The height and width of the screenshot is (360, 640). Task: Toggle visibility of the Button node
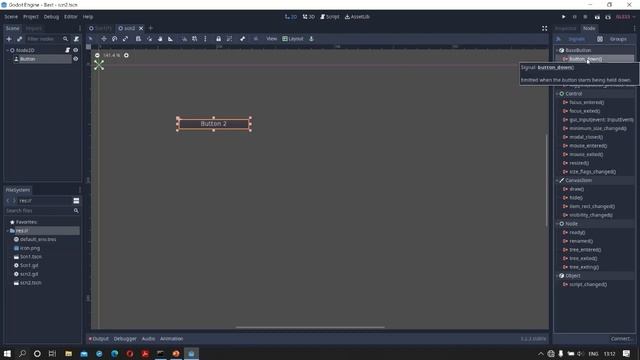[x=76, y=59]
